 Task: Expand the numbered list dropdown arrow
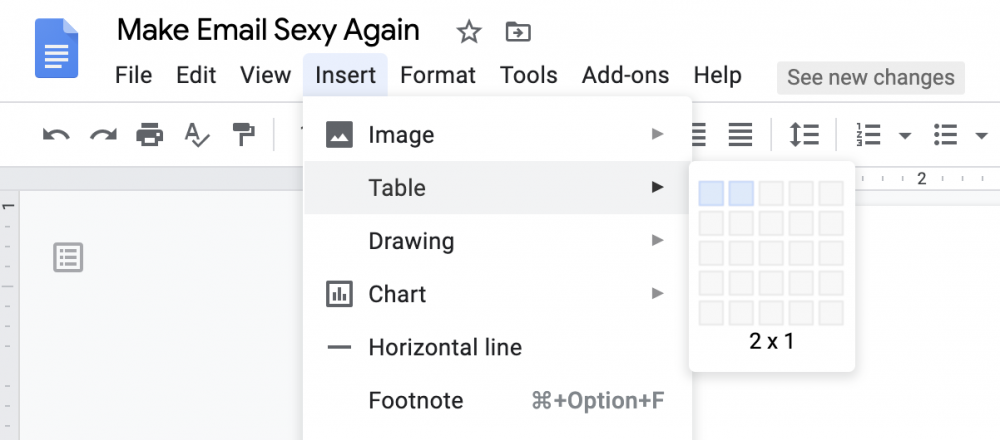click(x=905, y=135)
